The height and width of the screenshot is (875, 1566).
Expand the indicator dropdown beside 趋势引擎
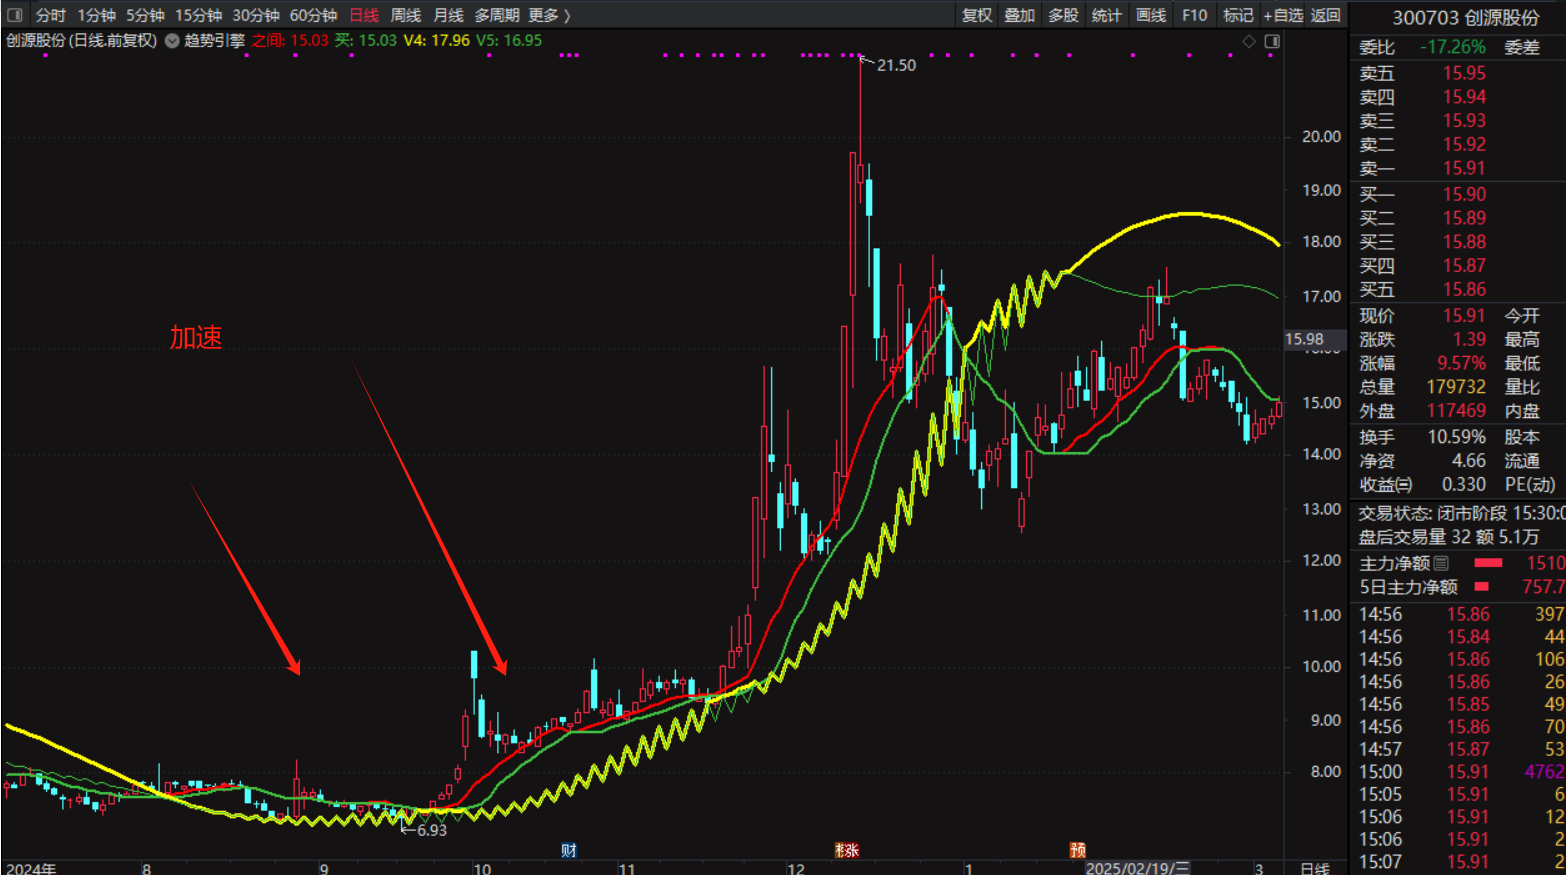pyautogui.click(x=172, y=41)
